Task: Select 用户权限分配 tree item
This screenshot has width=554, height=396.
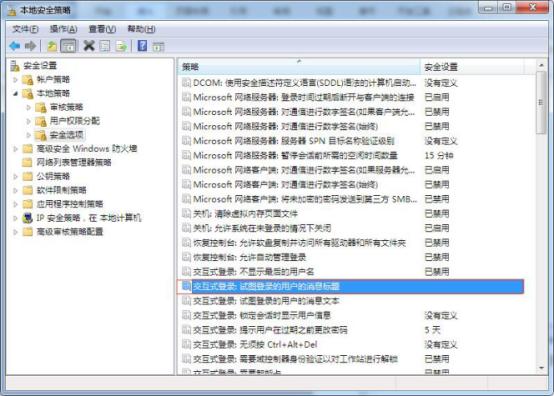Action: coord(75,121)
